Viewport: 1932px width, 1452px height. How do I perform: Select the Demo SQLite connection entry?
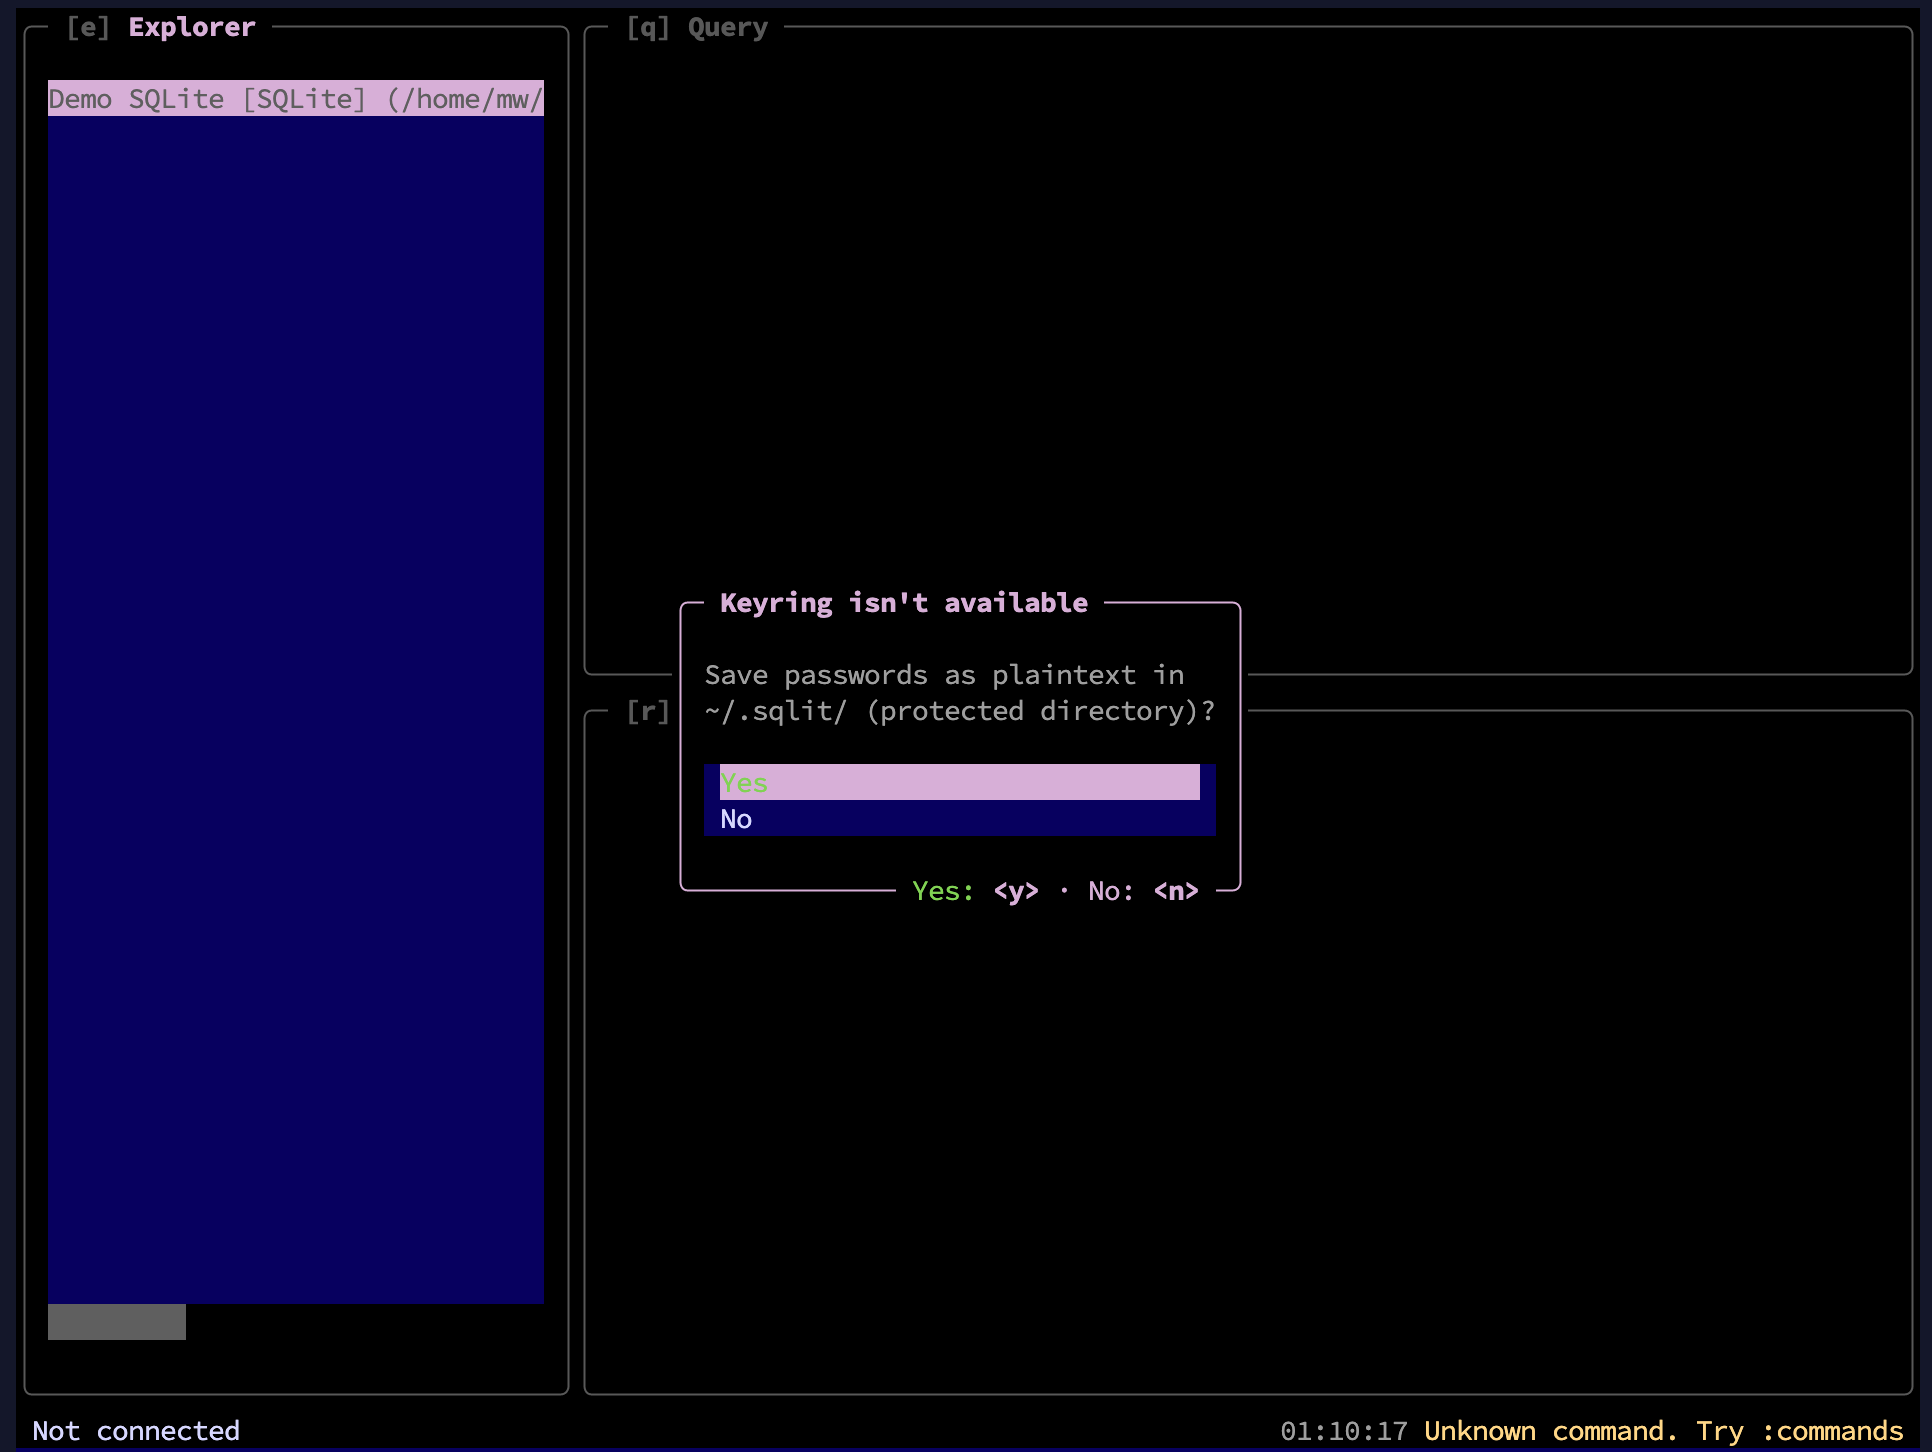point(295,99)
